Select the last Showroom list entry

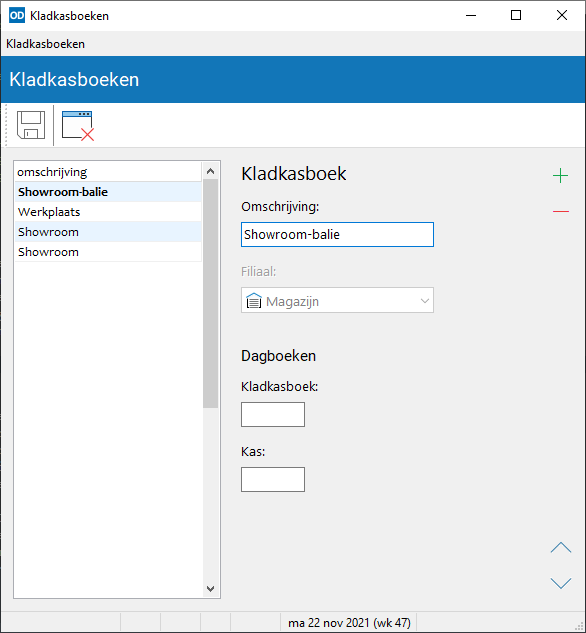(x=108, y=252)
